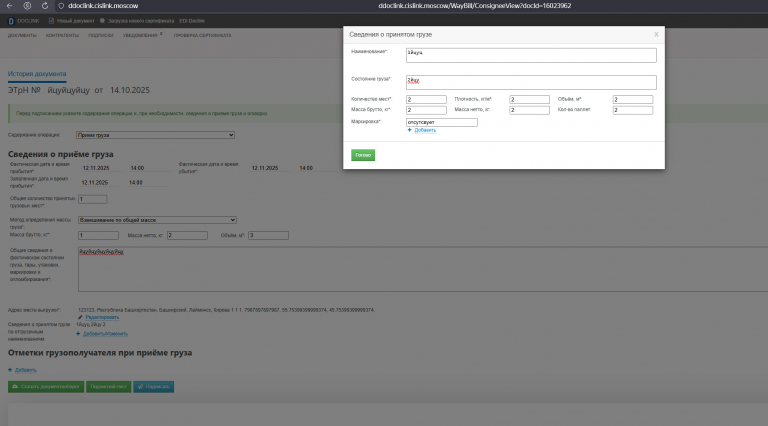The image size is (768, 426).
Task: Click the Количество мест field
Action: [x=426, y=99]
